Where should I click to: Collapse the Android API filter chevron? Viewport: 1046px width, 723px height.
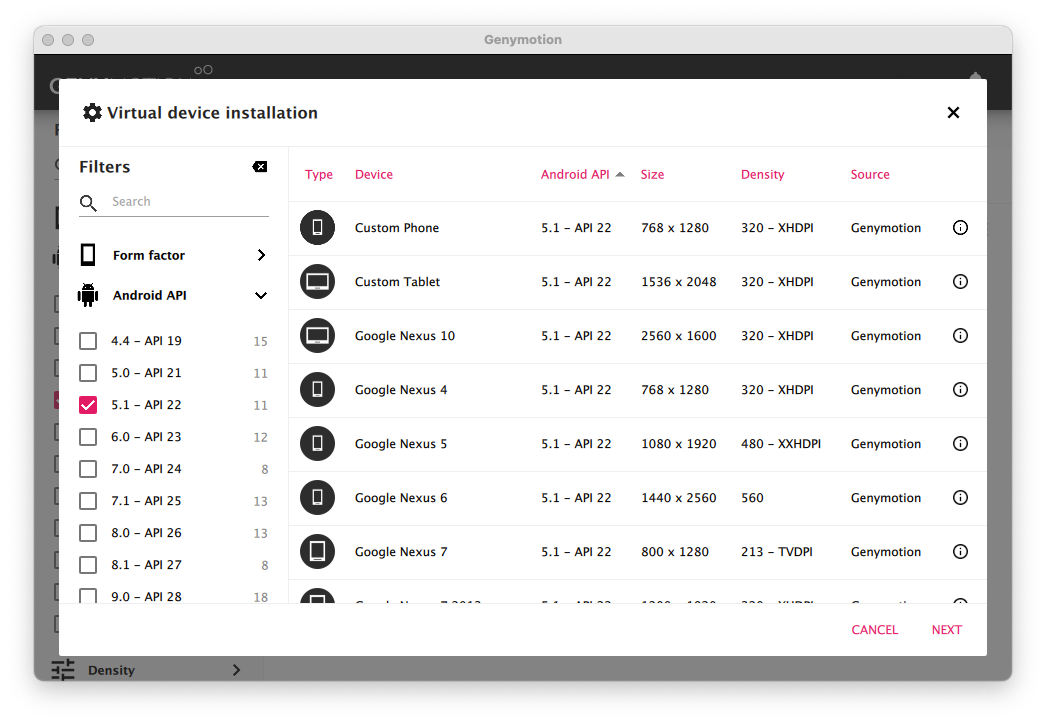tap(261, 295)
